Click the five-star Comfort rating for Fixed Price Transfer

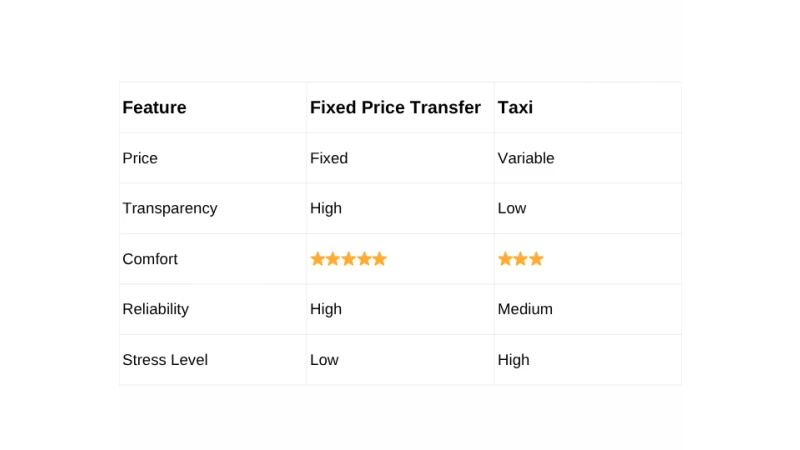click(x=348, y=259)
